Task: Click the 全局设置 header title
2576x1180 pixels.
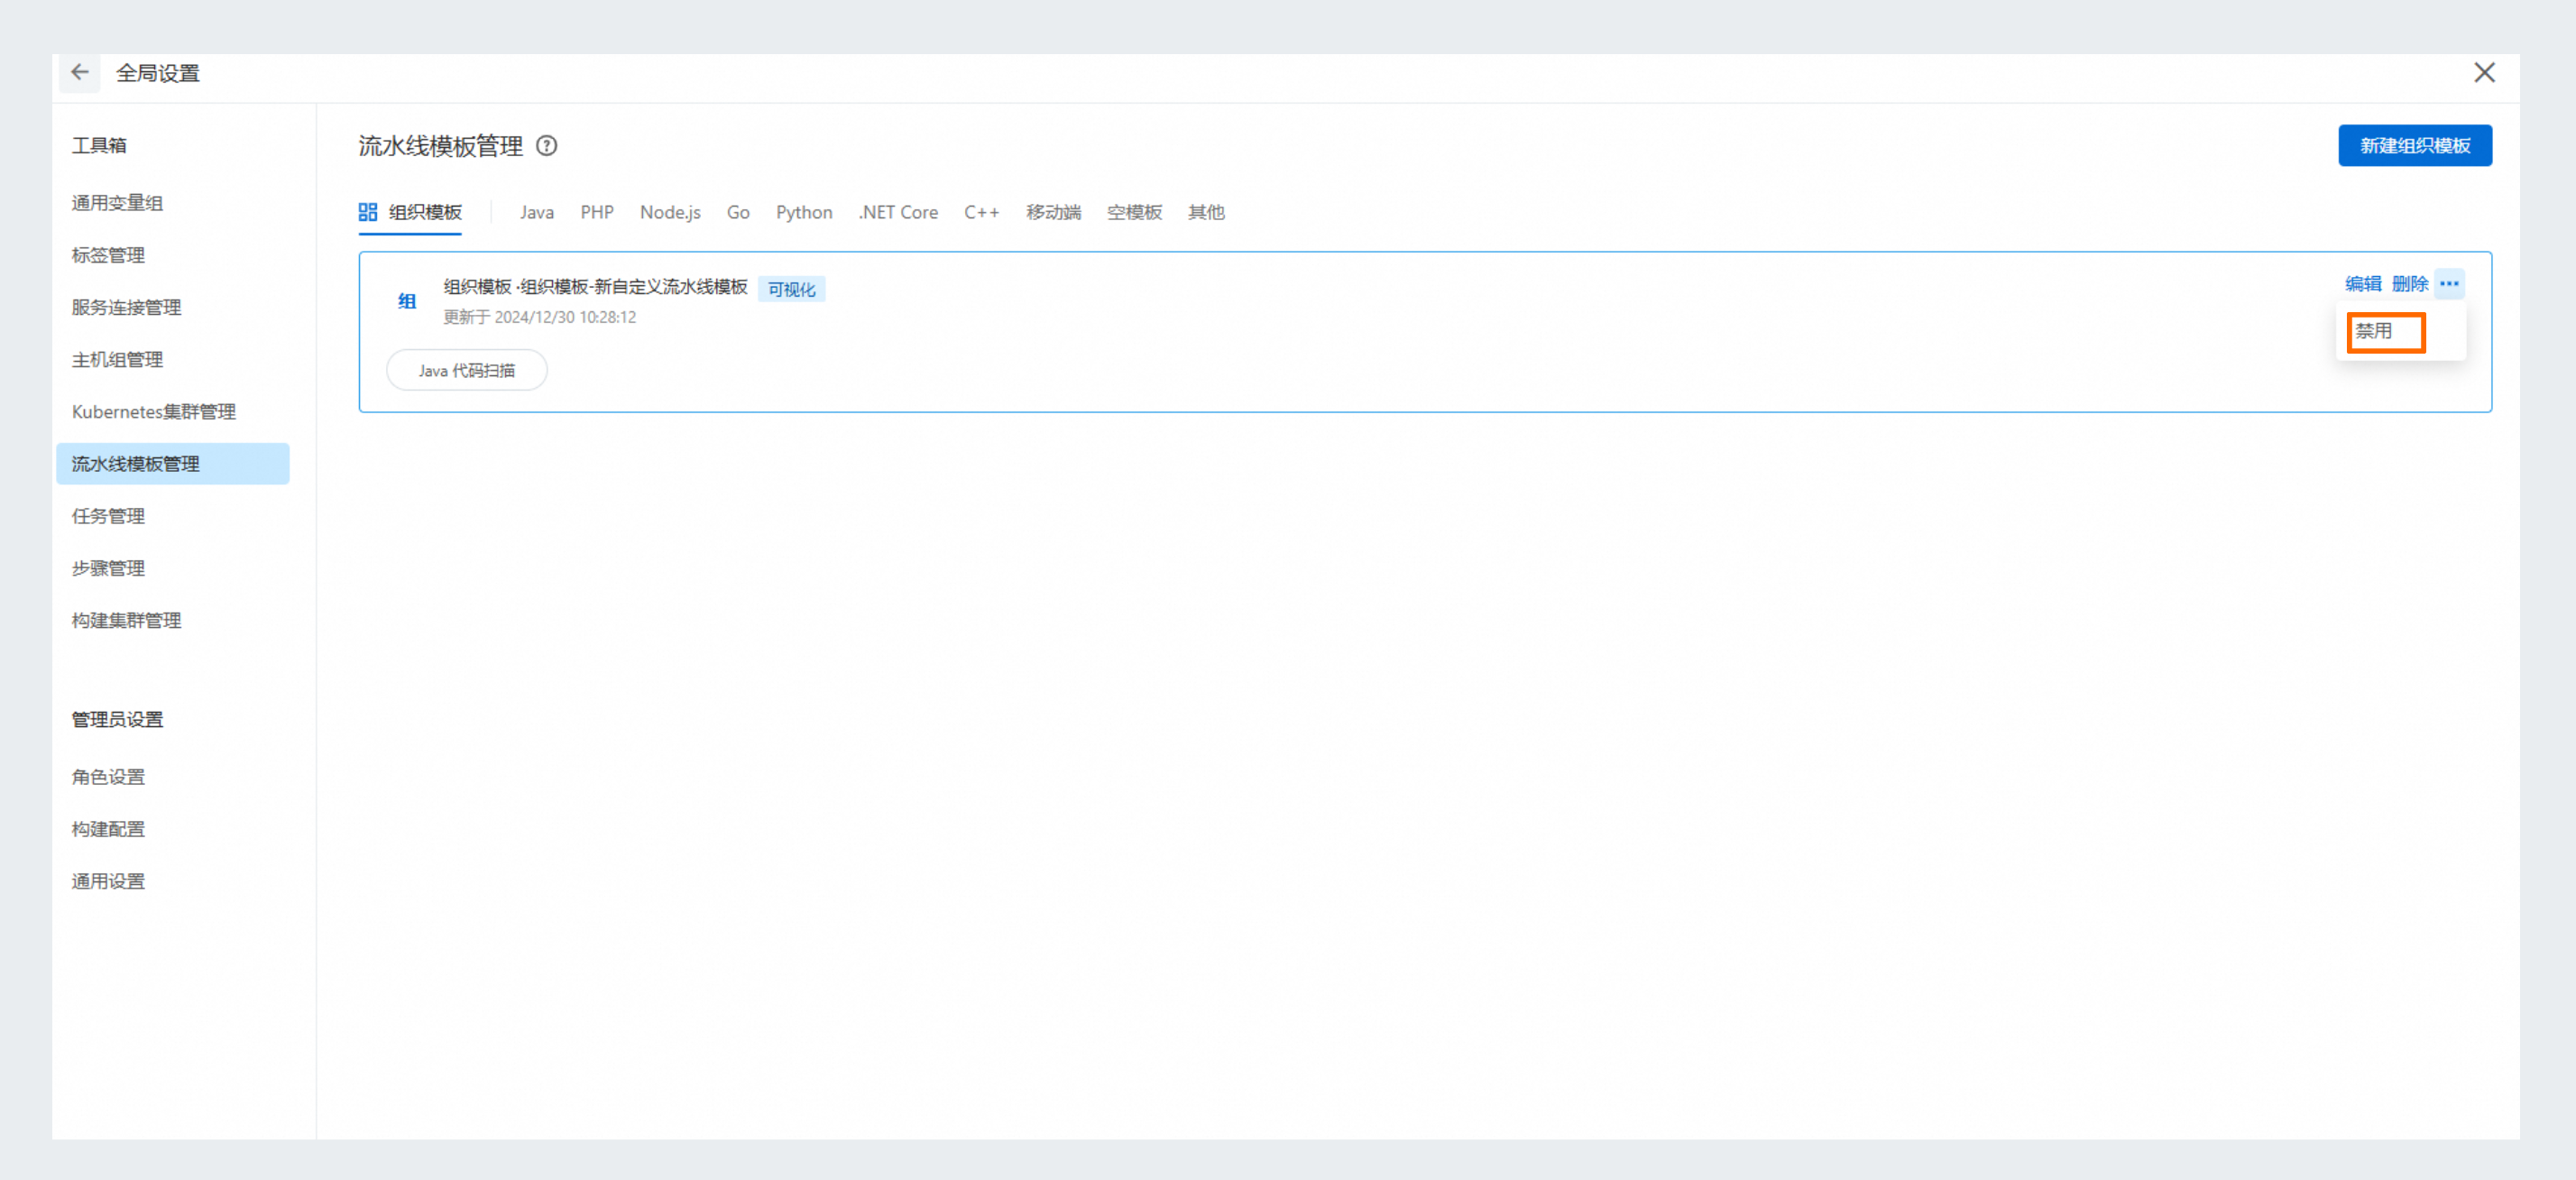Action: click(x=158, y=73)
